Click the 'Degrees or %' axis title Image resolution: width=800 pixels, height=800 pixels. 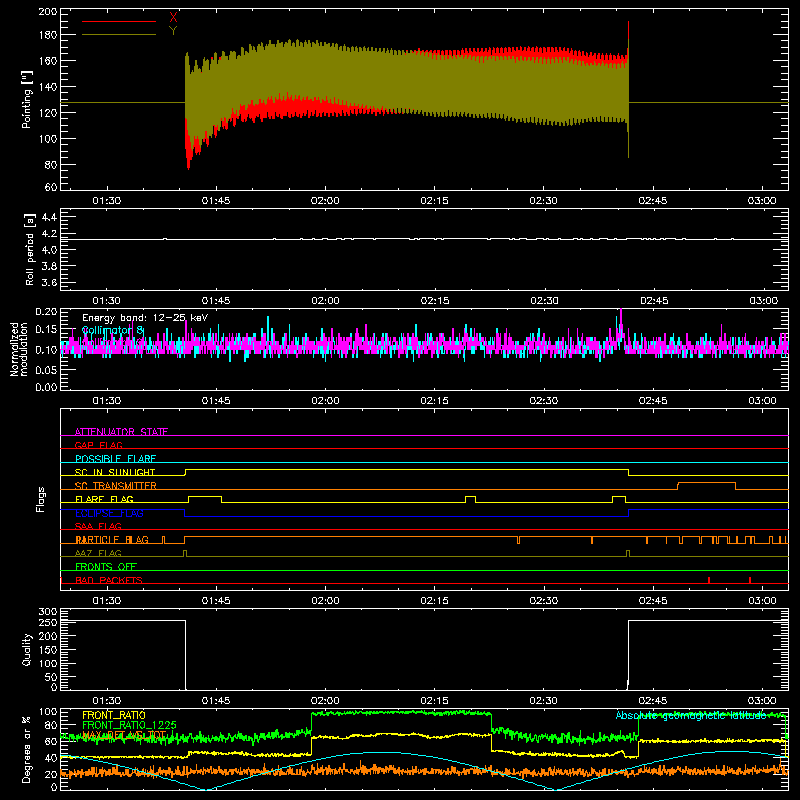pyautogui.click(x=27, y=750)
